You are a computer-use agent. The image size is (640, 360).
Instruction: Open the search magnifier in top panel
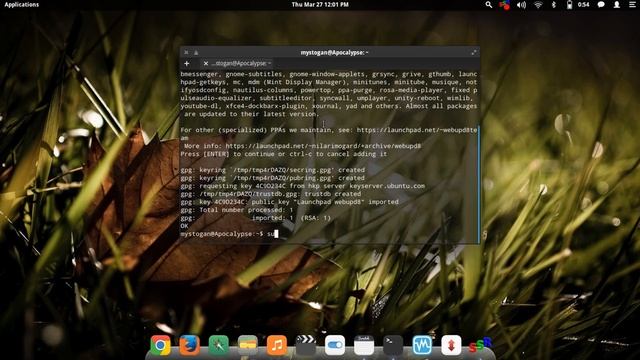tap(489, 4)
